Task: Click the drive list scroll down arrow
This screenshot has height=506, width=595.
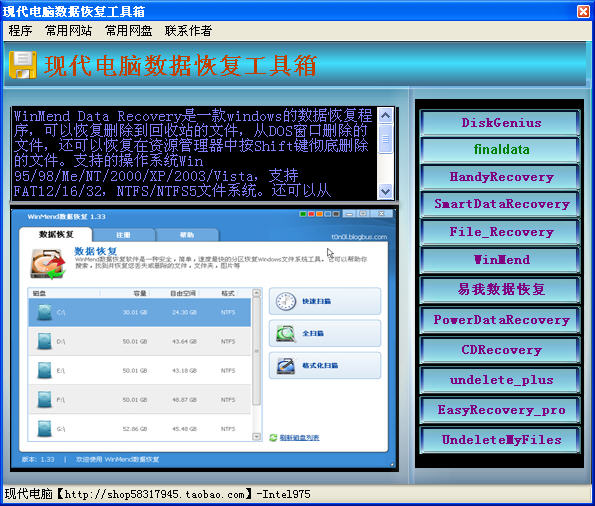Action: (257, 437)
